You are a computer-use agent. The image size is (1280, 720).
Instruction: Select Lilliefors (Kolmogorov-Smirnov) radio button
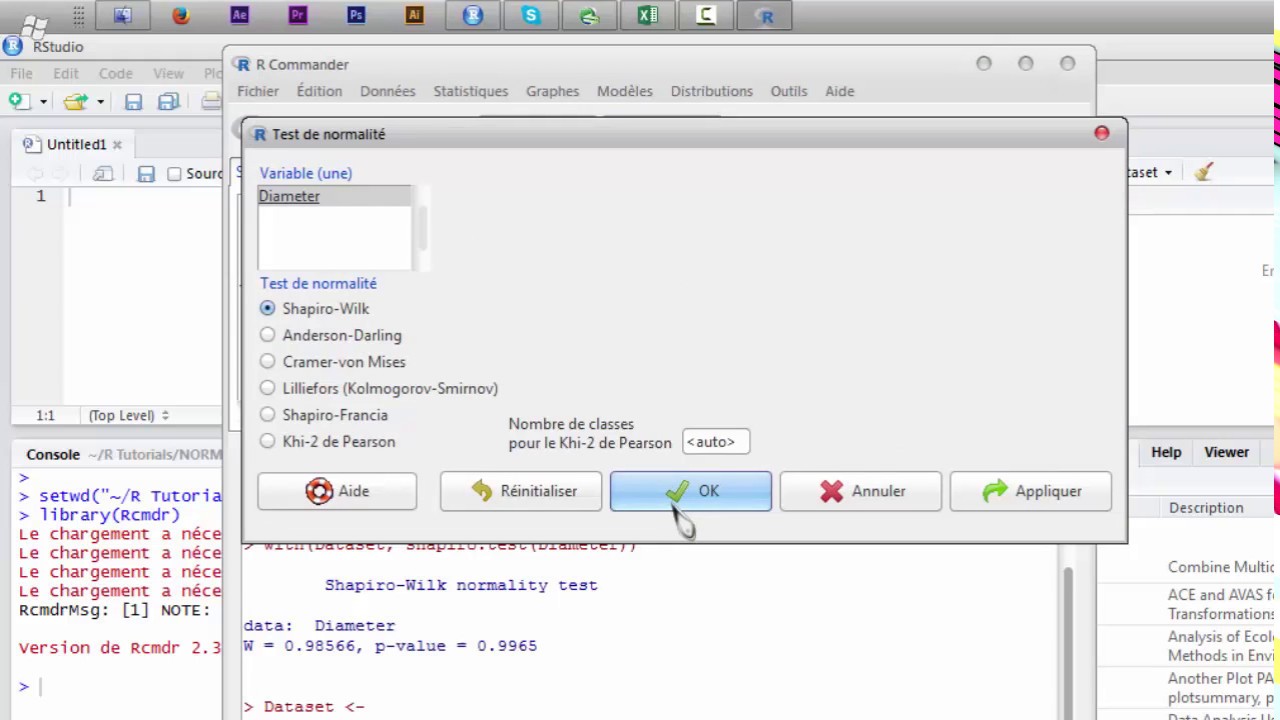click(267, 388)
